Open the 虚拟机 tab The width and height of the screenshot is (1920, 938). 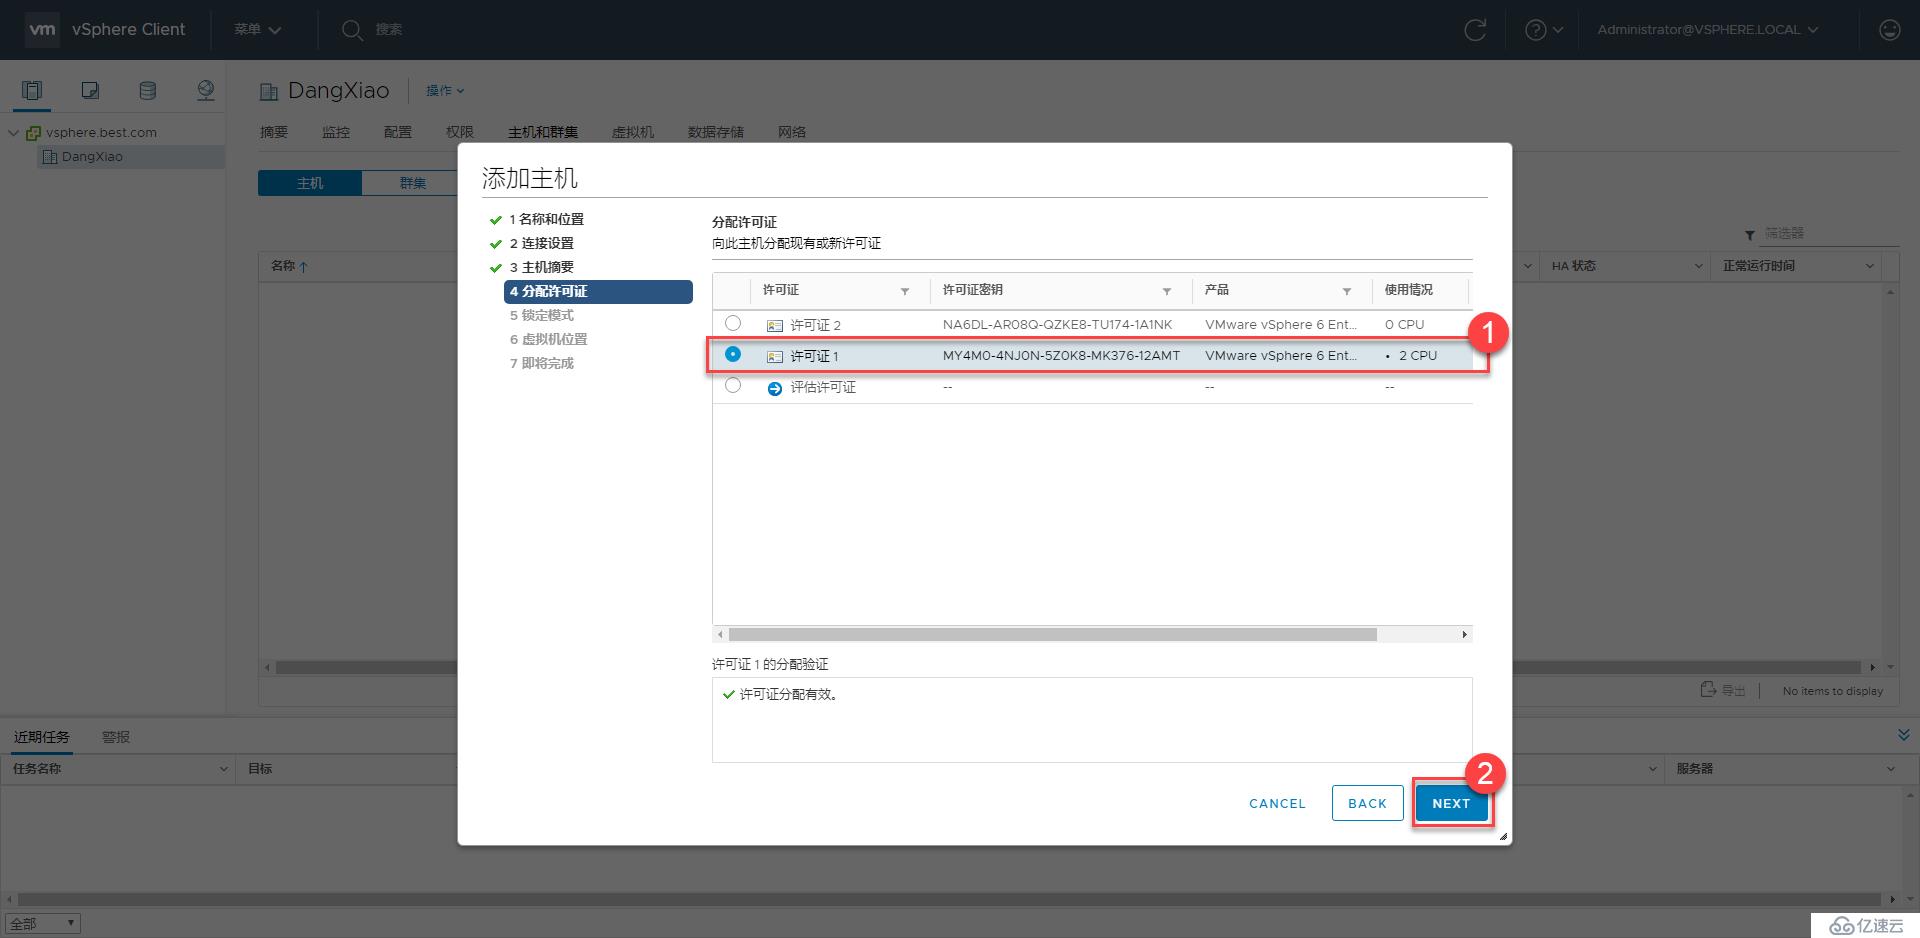tap(633, 132)
